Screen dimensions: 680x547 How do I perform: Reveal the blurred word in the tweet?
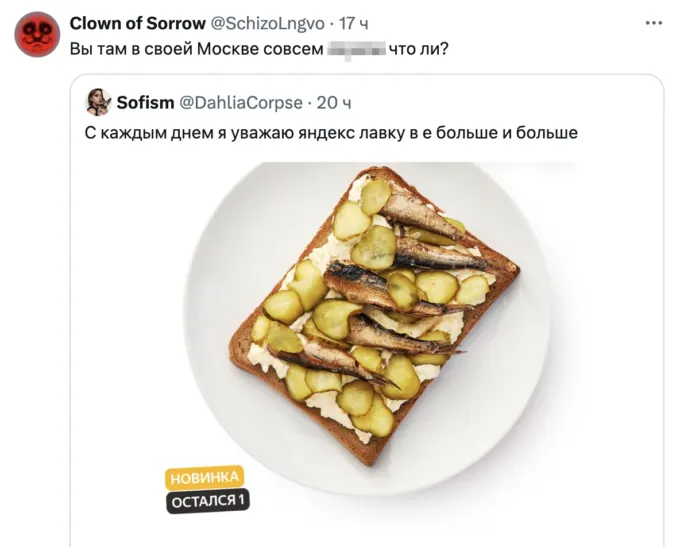pos(356,48)
